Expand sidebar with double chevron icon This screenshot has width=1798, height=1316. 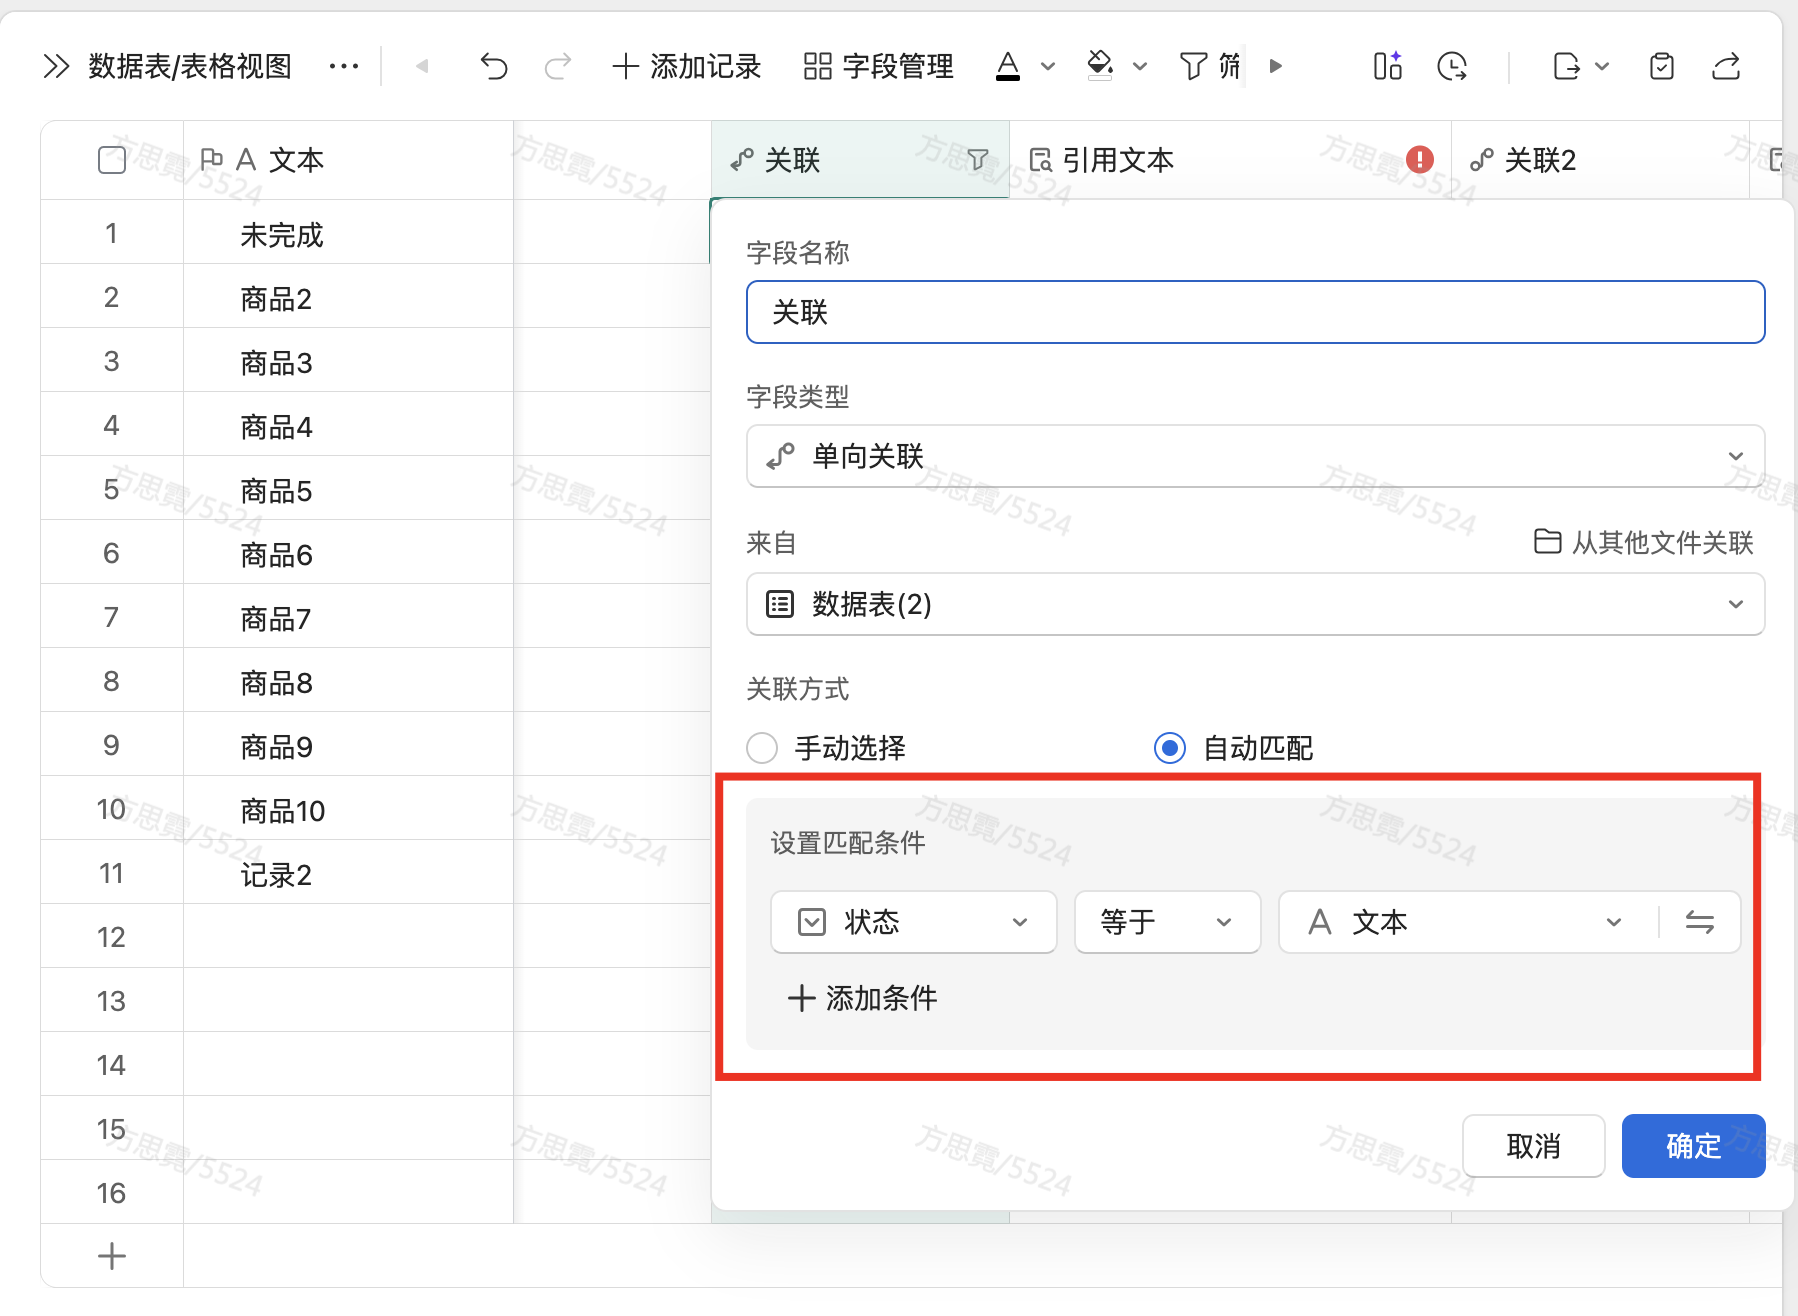click(56, 67)
